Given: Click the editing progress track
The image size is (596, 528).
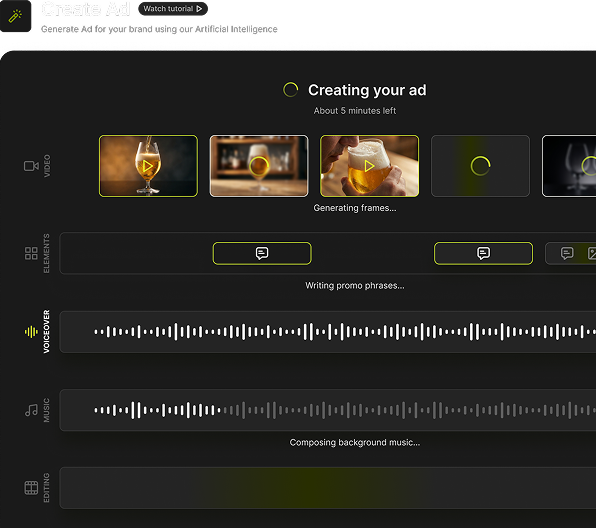Looking at the screenshot, I should pos(328,488).
